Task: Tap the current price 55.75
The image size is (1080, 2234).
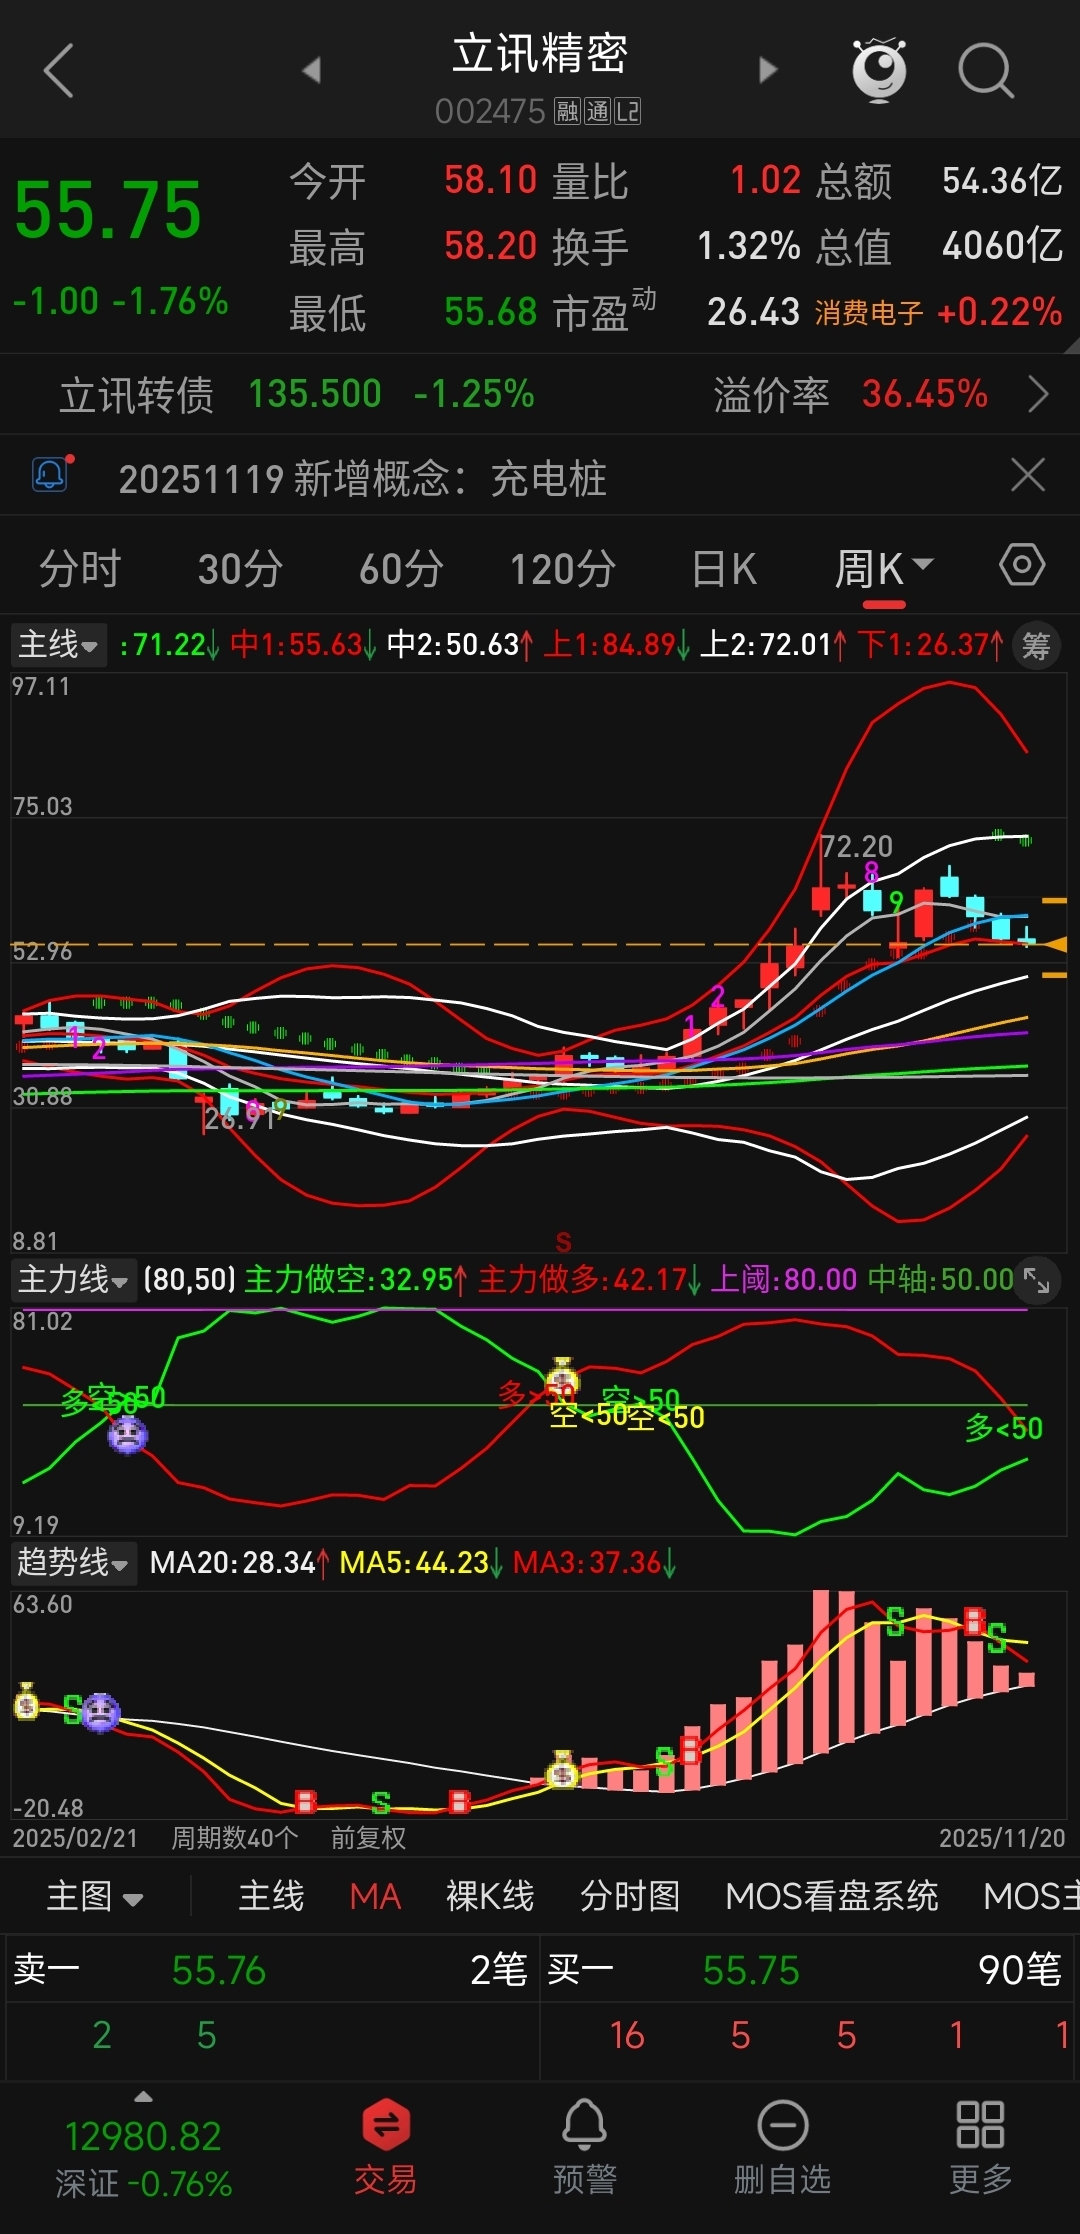Action: 108,210
